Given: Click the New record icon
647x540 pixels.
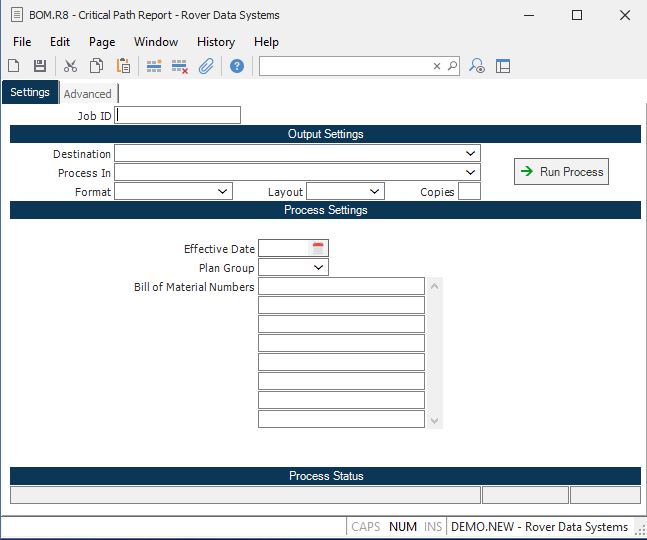Looking at the screenshot, I should [14, 66].
